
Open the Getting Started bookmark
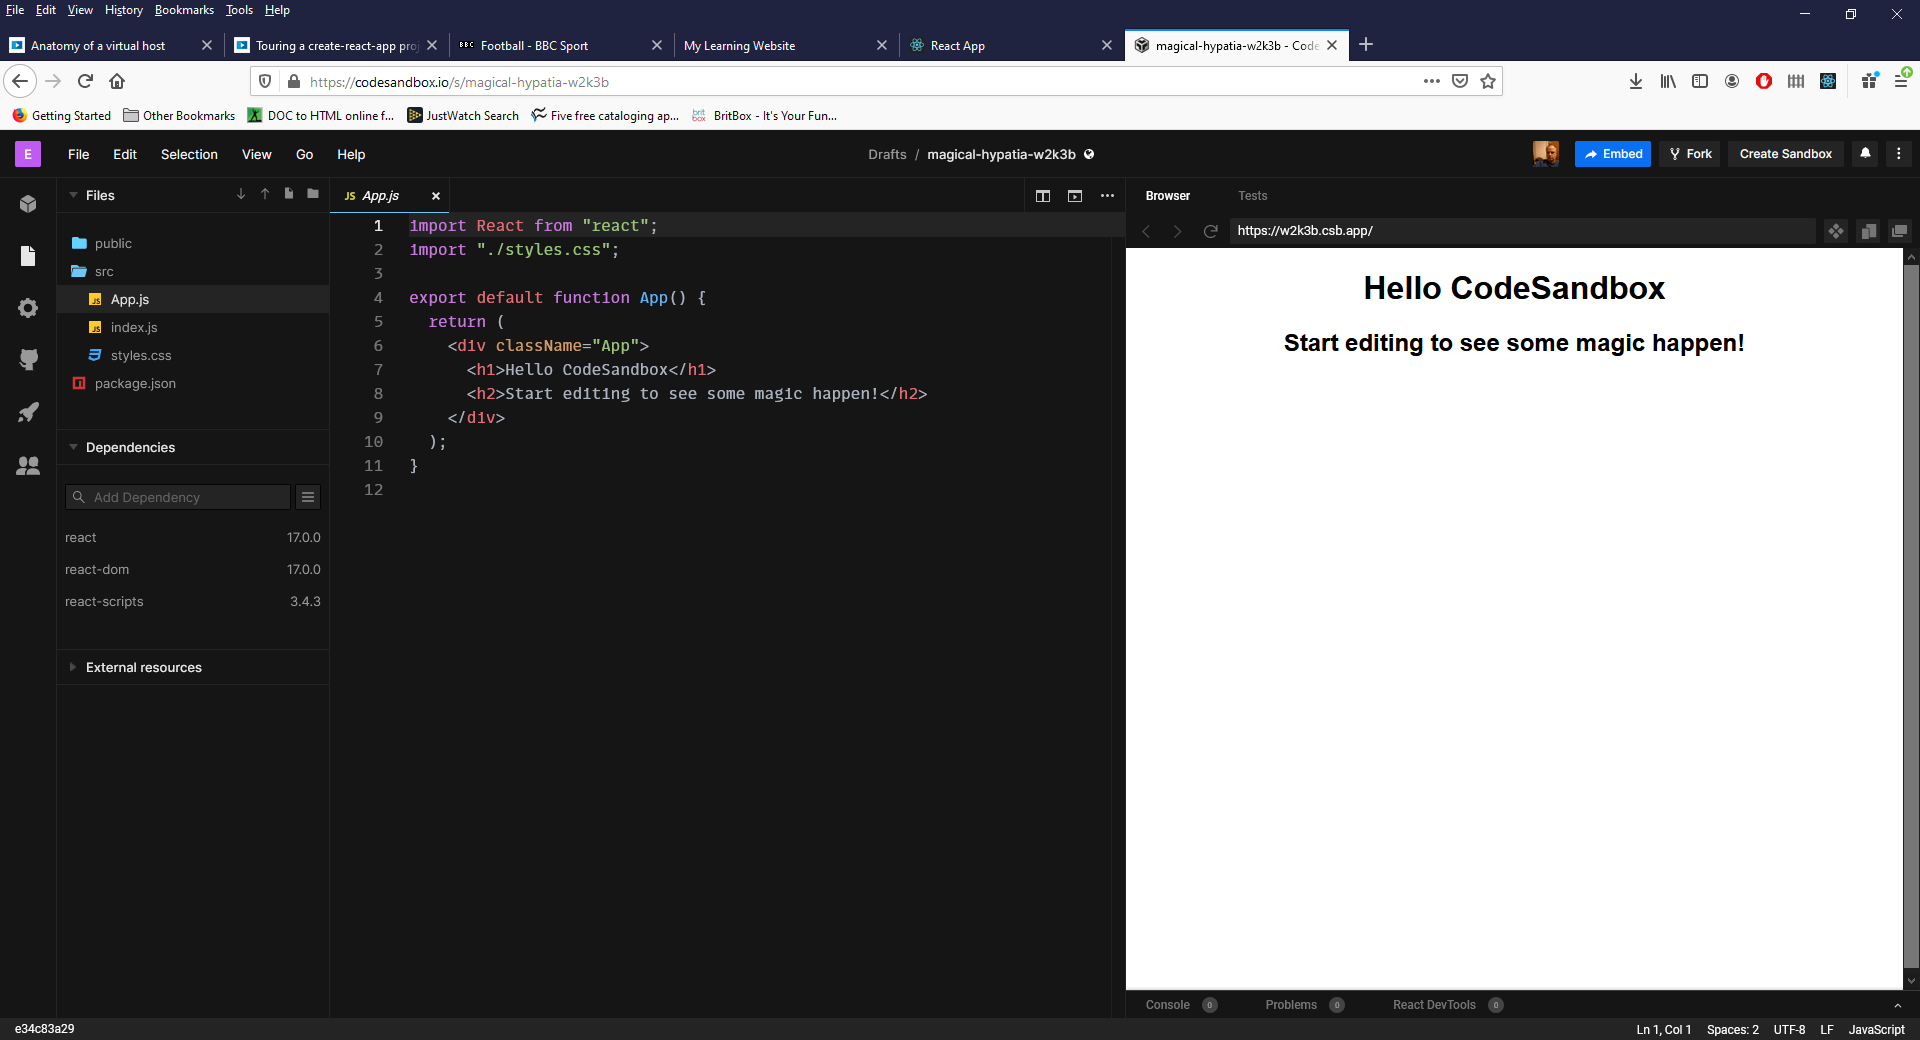click(62, 116)
